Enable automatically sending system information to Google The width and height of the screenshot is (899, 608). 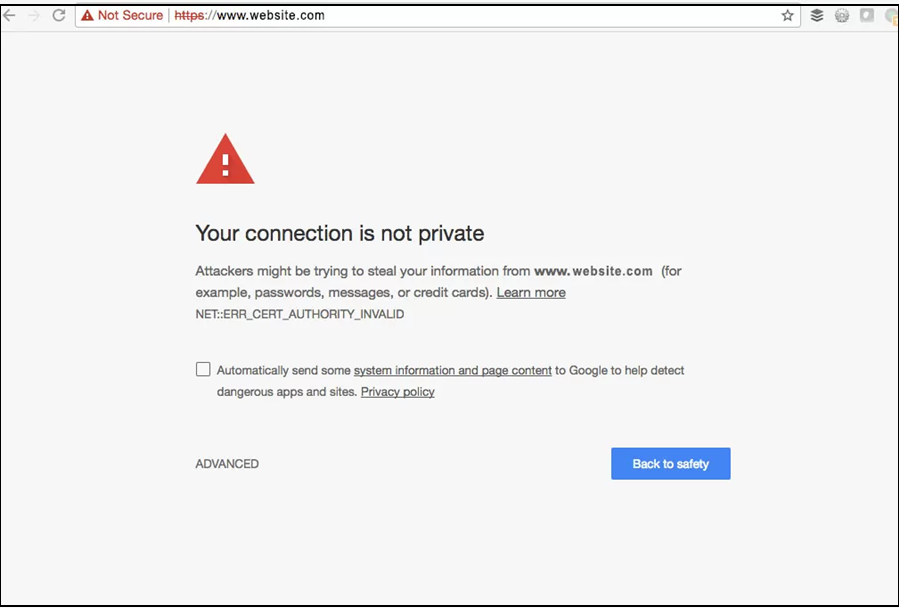point(203,369)
